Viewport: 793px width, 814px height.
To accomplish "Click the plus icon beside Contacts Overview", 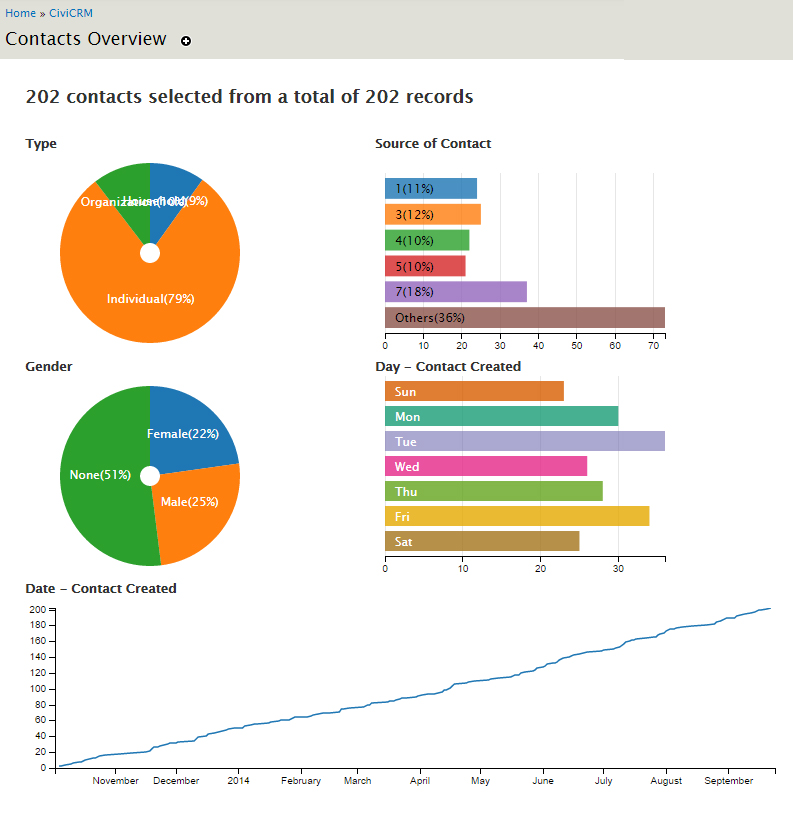I will coord(186,41).
